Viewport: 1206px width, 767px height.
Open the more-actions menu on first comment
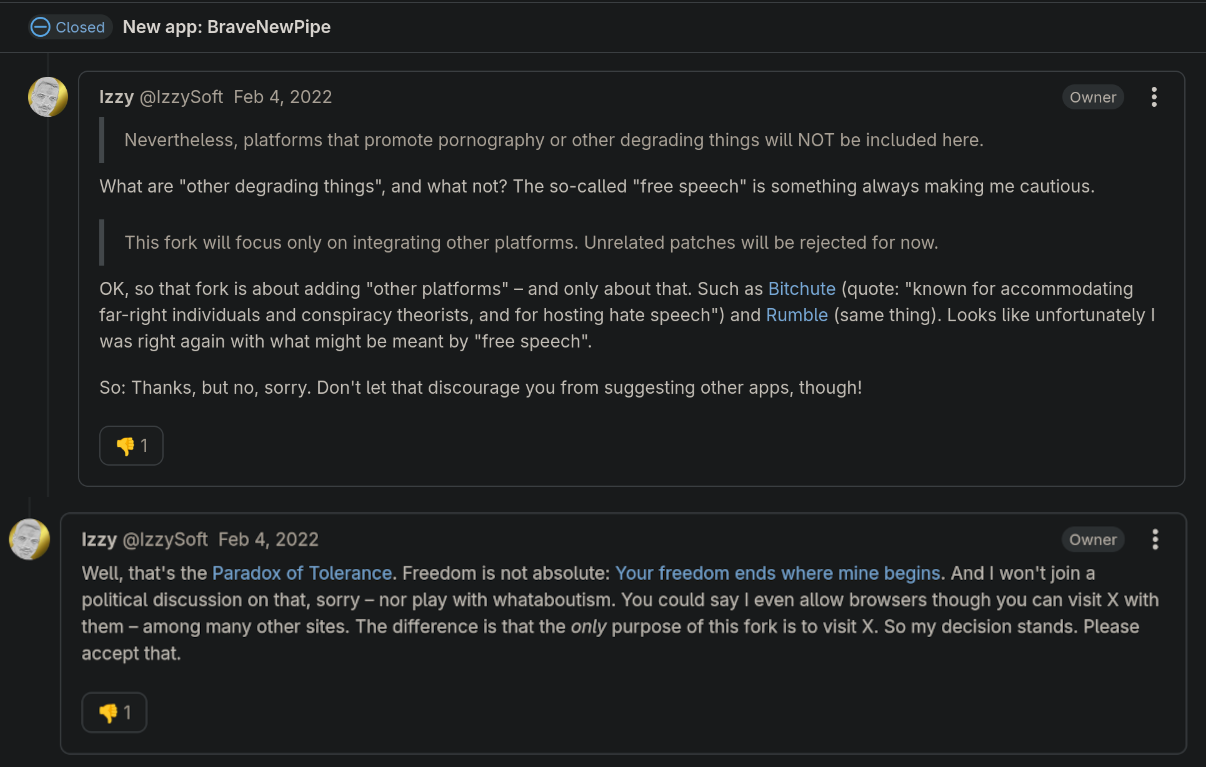pos(1154,97)
